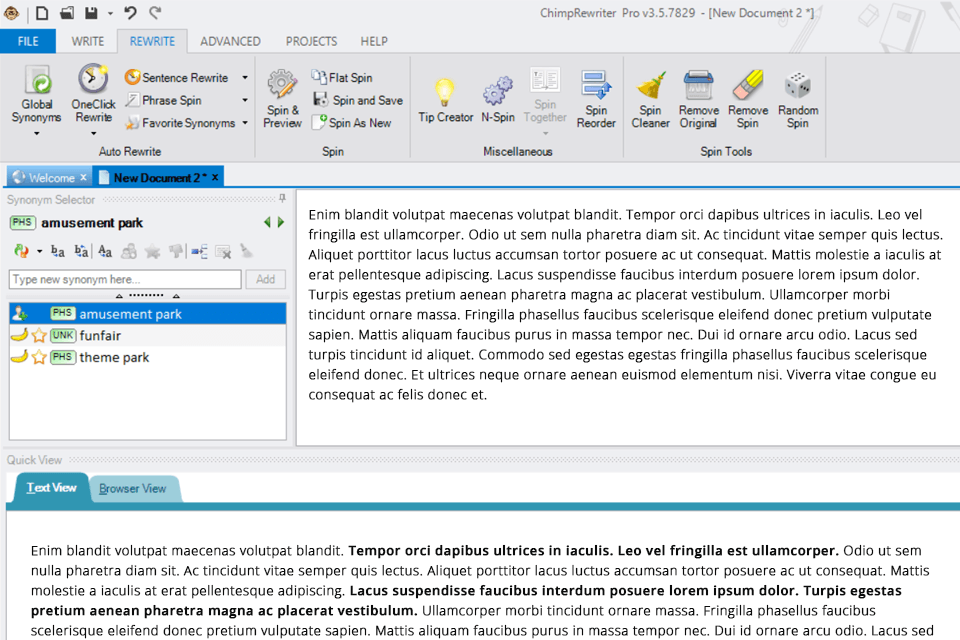Open dropdown beside the rotating arrows icon
960x640 pixels.
[x=39, y=252]
